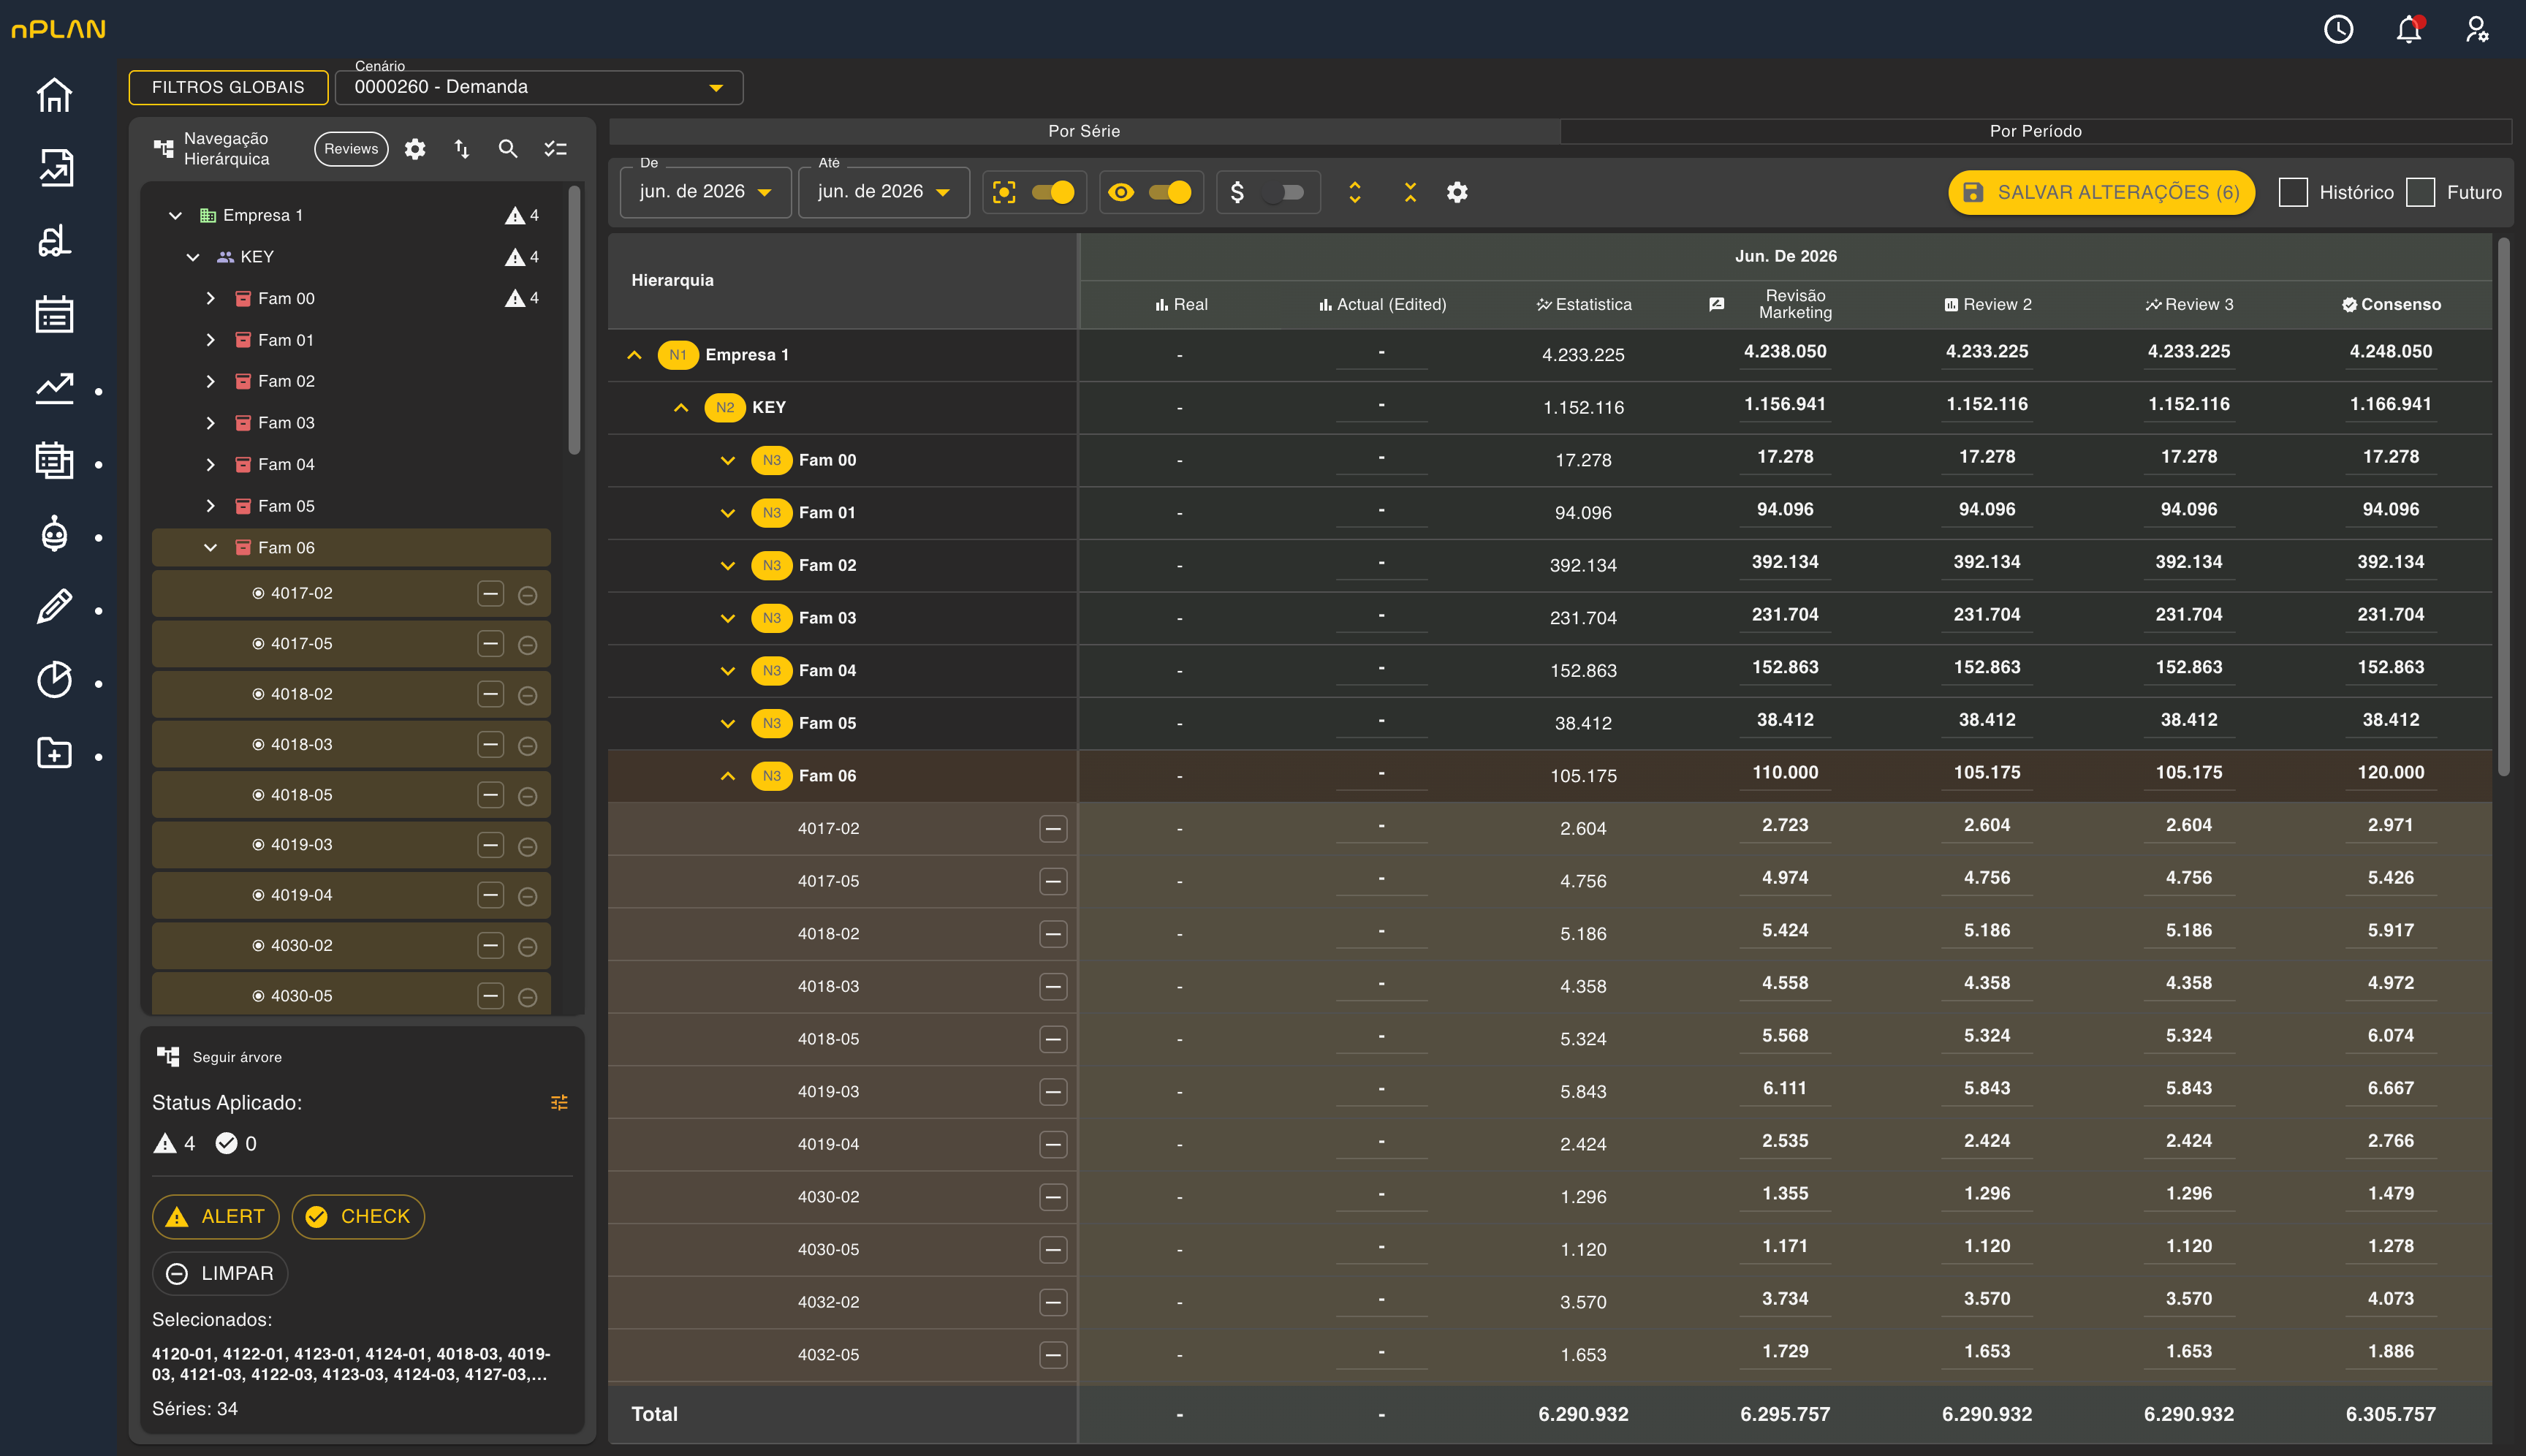2526x1456 pixels.
Task: Click the CHECK status button
Action: (x=358, y=1217)
